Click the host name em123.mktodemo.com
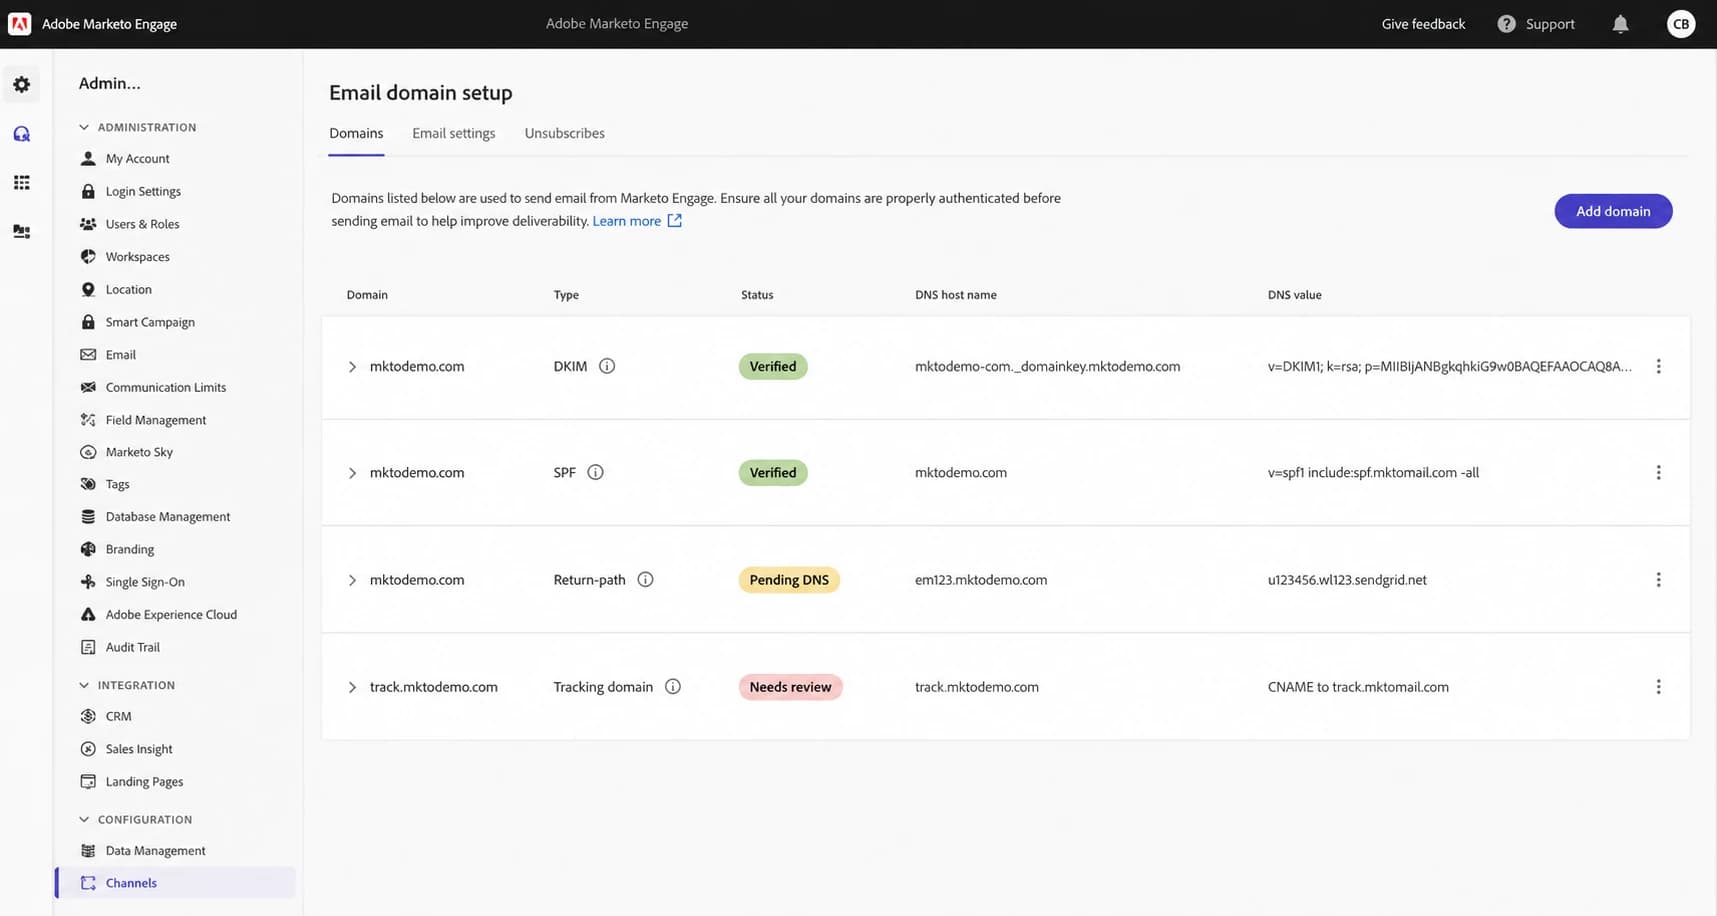Image resolution: width=1717 pixels, height=916 pixels. (981, 580)
